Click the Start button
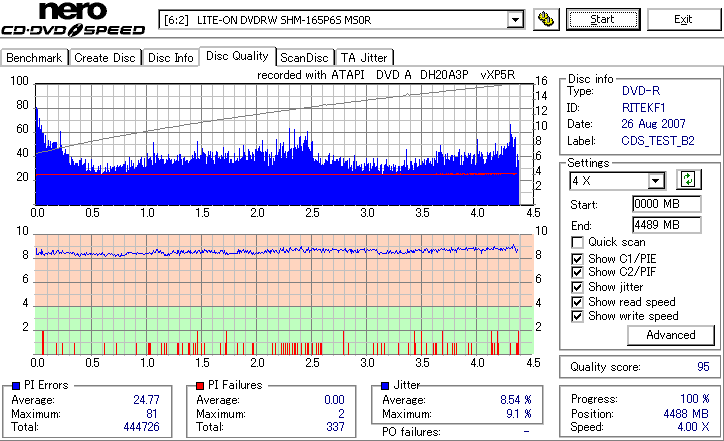This screenshot has height=441, width=724. pyautogui.click(x=603, y=19)
